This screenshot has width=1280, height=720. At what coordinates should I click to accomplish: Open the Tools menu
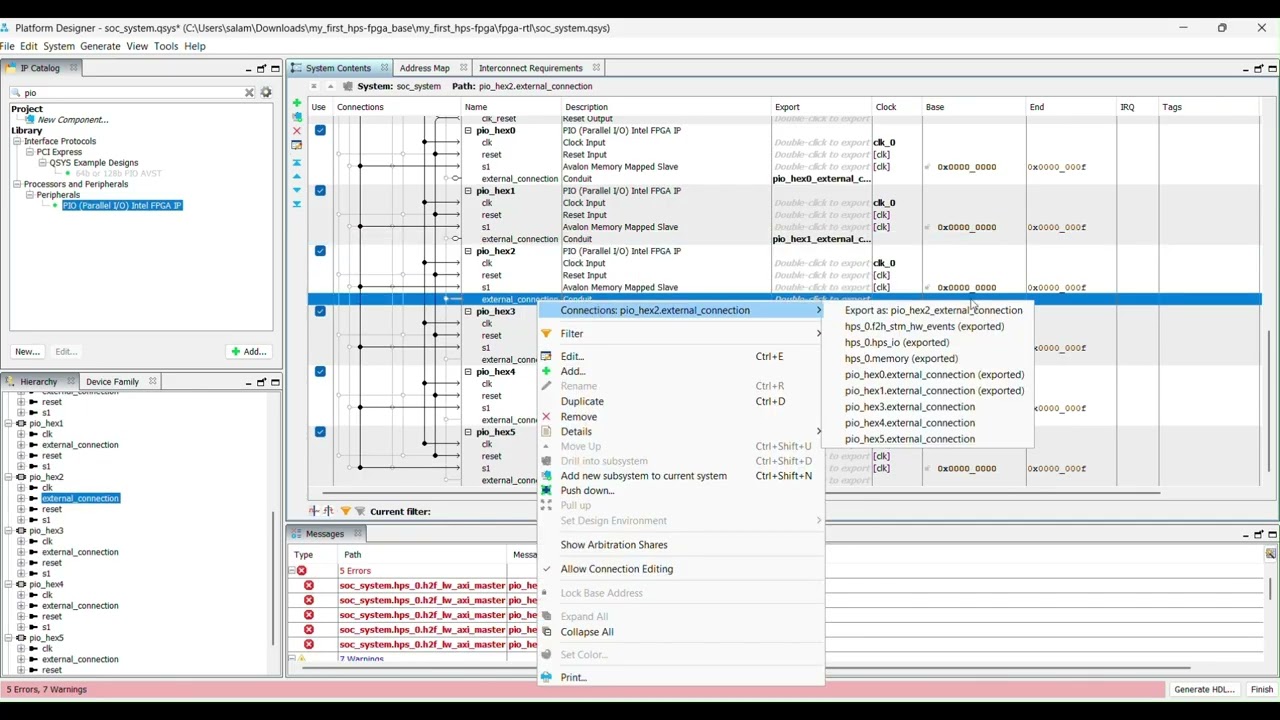(166, 46)
